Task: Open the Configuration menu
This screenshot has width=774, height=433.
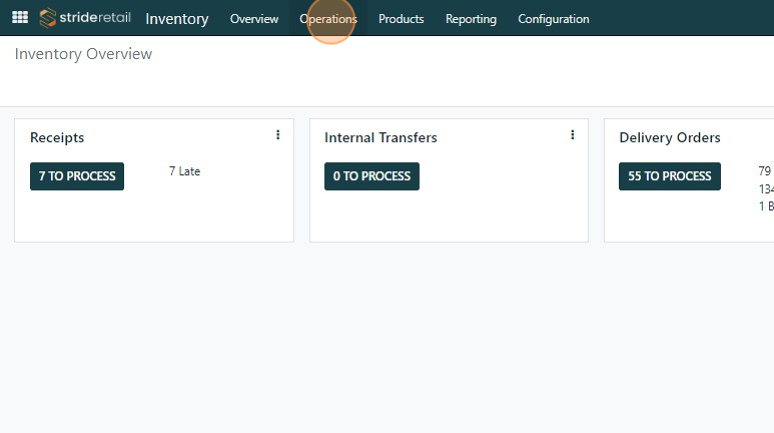Action: (x=553, y=19)
